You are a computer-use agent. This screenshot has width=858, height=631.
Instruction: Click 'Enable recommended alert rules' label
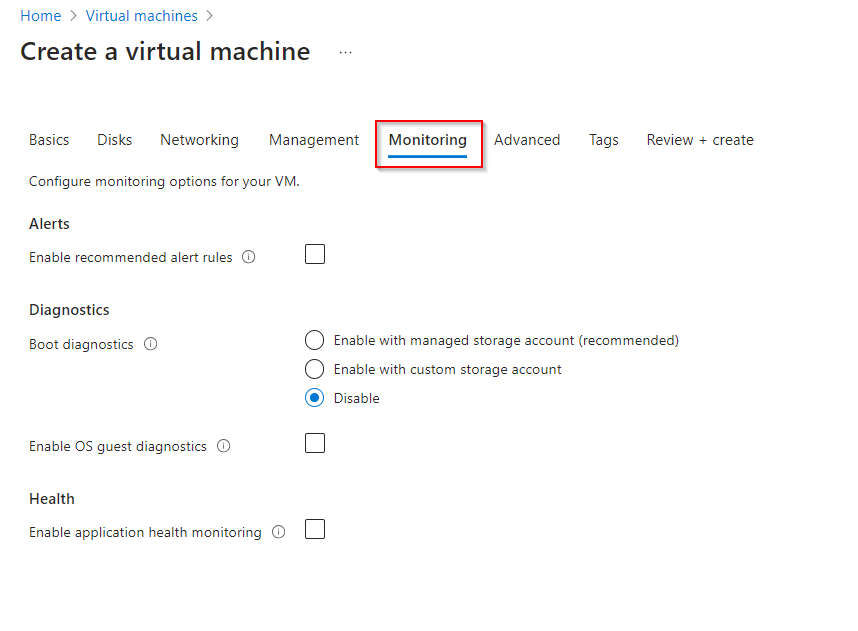coord(130,257)
